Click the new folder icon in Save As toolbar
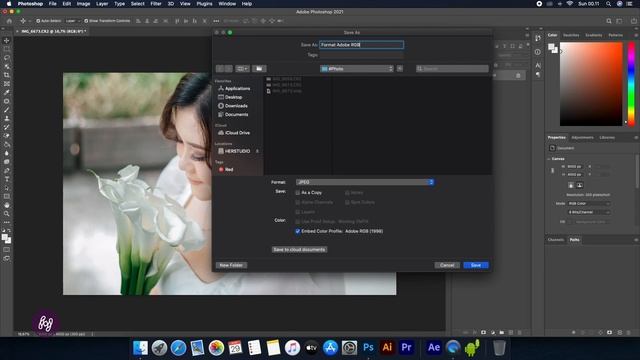This screenshot has width=640, height=360. (x=259, y=69)
